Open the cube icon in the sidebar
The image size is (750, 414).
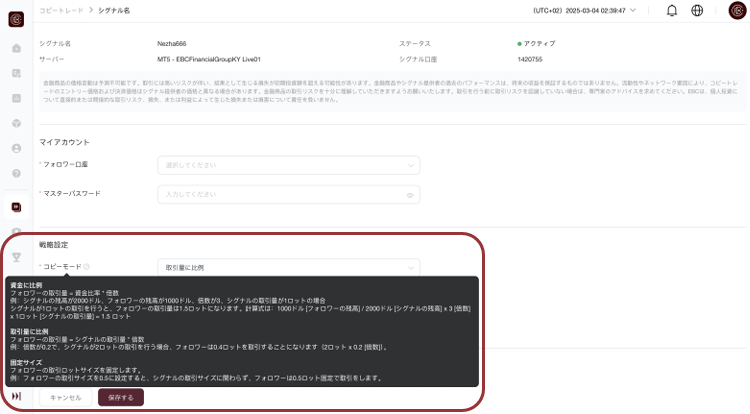point(16,123)
